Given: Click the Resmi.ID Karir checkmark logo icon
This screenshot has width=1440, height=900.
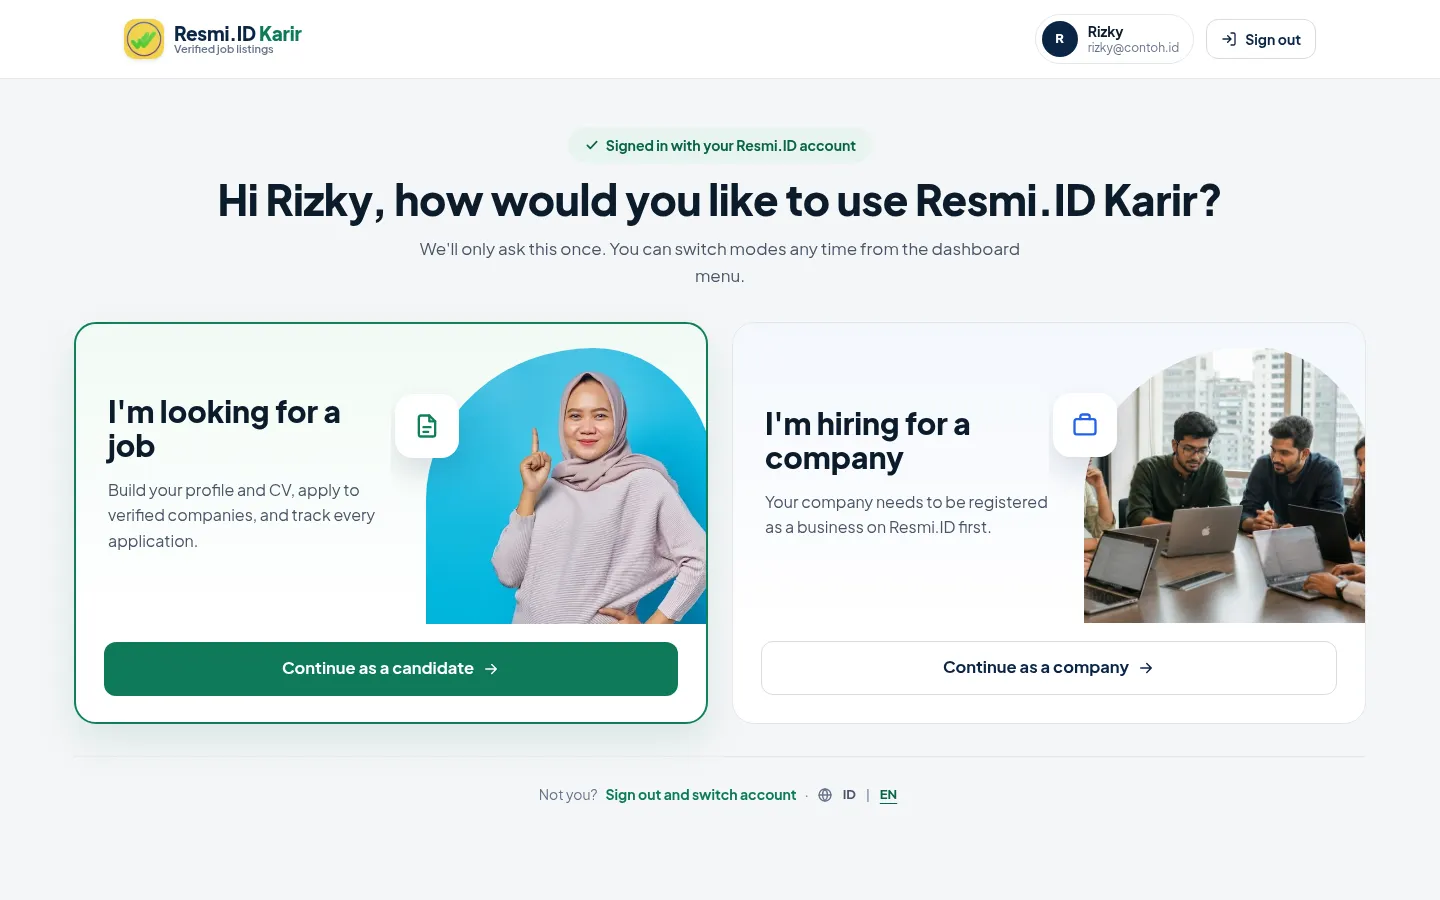Looking at the screenshot, I should point(144,39).
